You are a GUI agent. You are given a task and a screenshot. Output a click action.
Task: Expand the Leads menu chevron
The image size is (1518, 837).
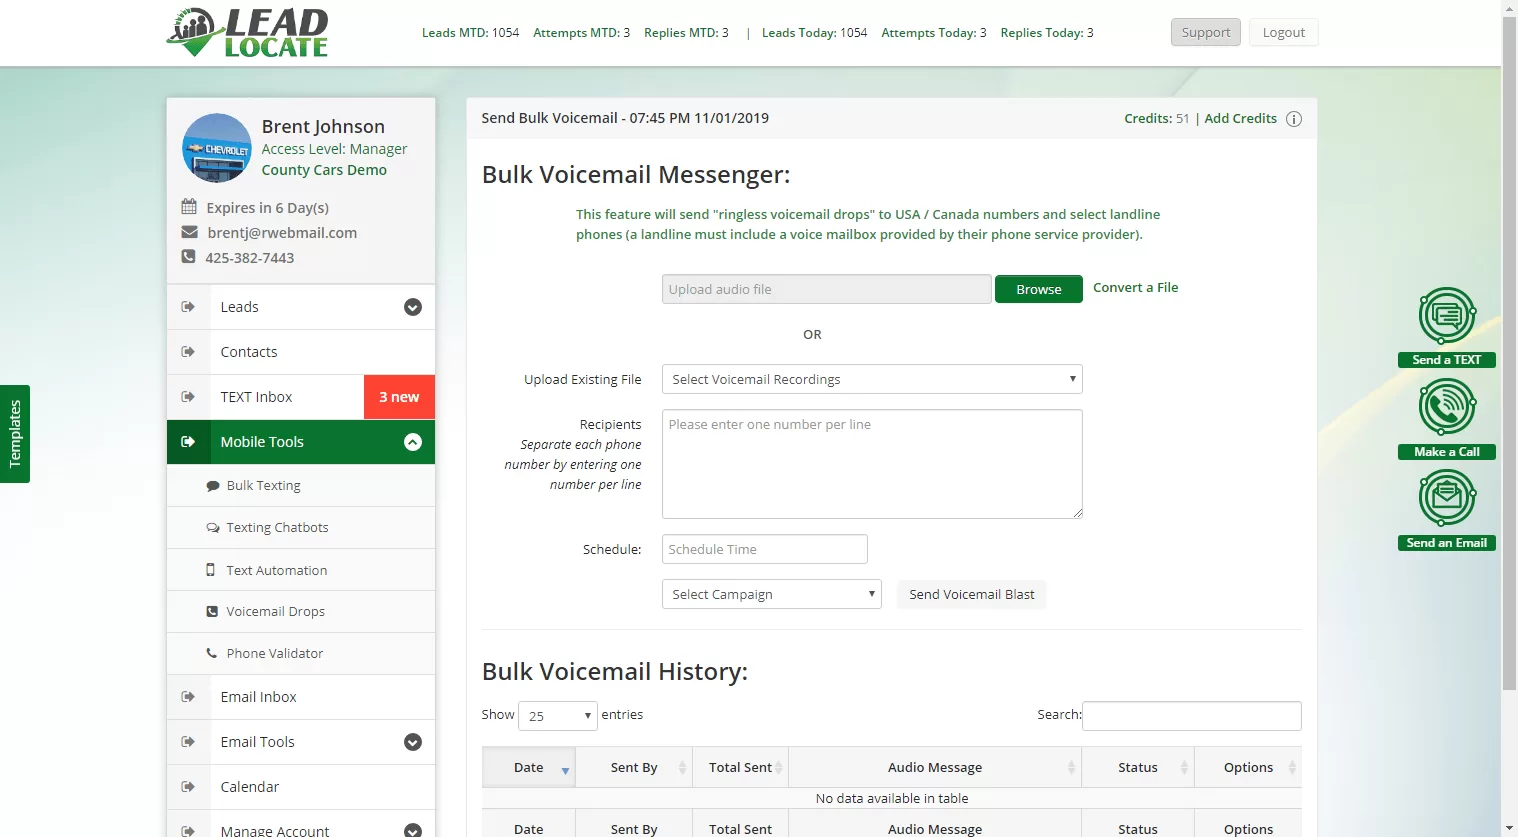413,307
